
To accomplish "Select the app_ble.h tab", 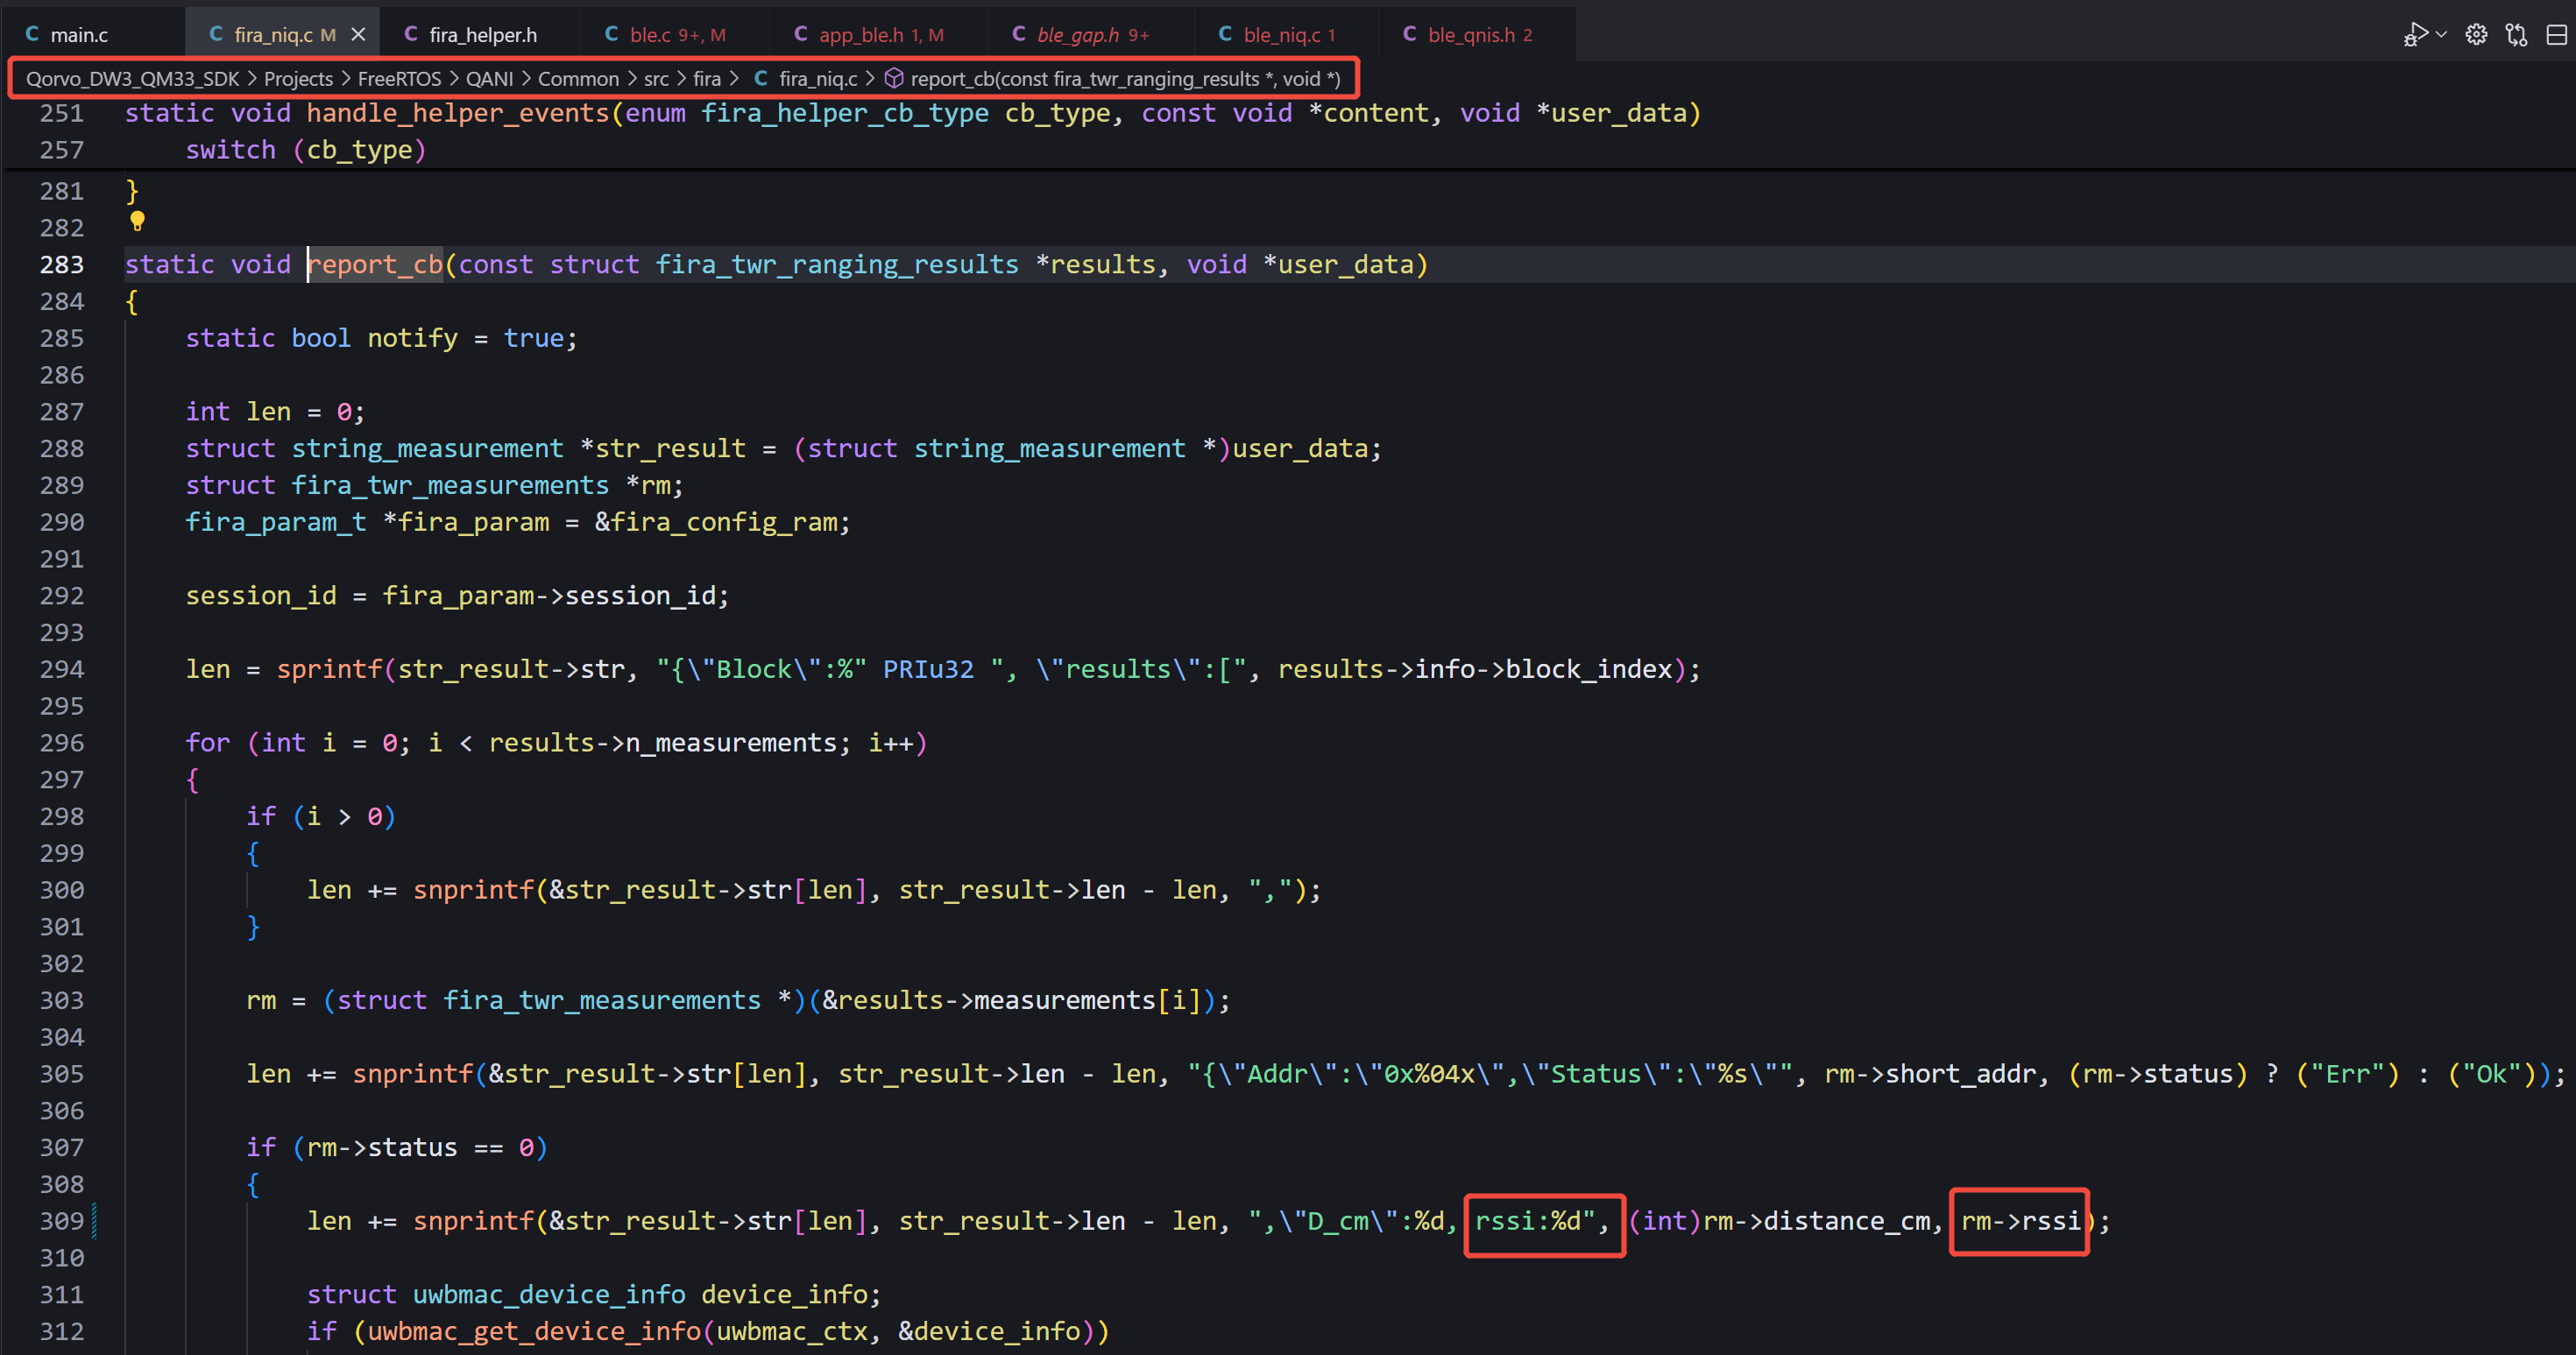I will (860, 35).
